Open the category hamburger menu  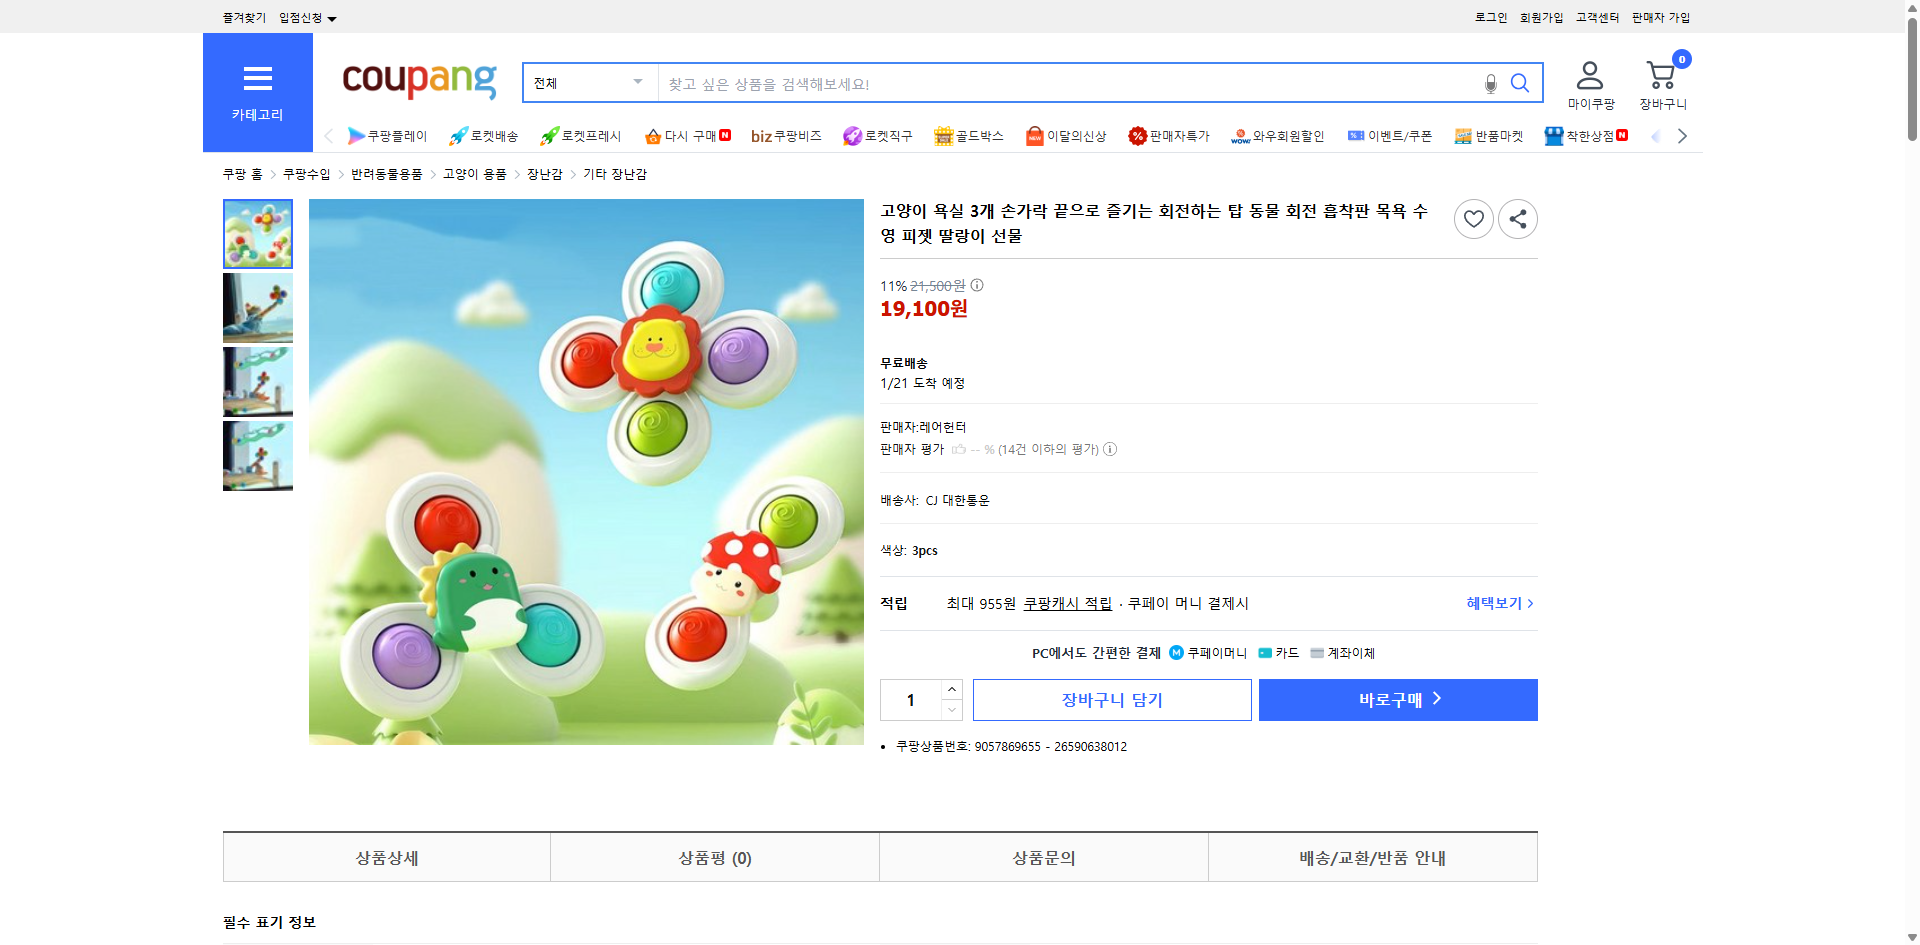click(257, 79)
